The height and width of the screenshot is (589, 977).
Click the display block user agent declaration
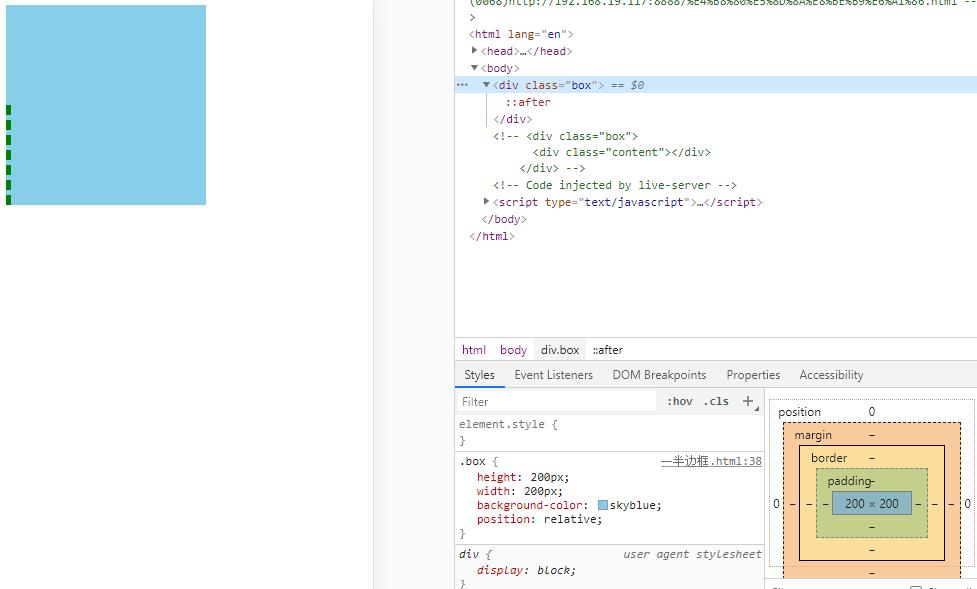[x=527, y=570]
